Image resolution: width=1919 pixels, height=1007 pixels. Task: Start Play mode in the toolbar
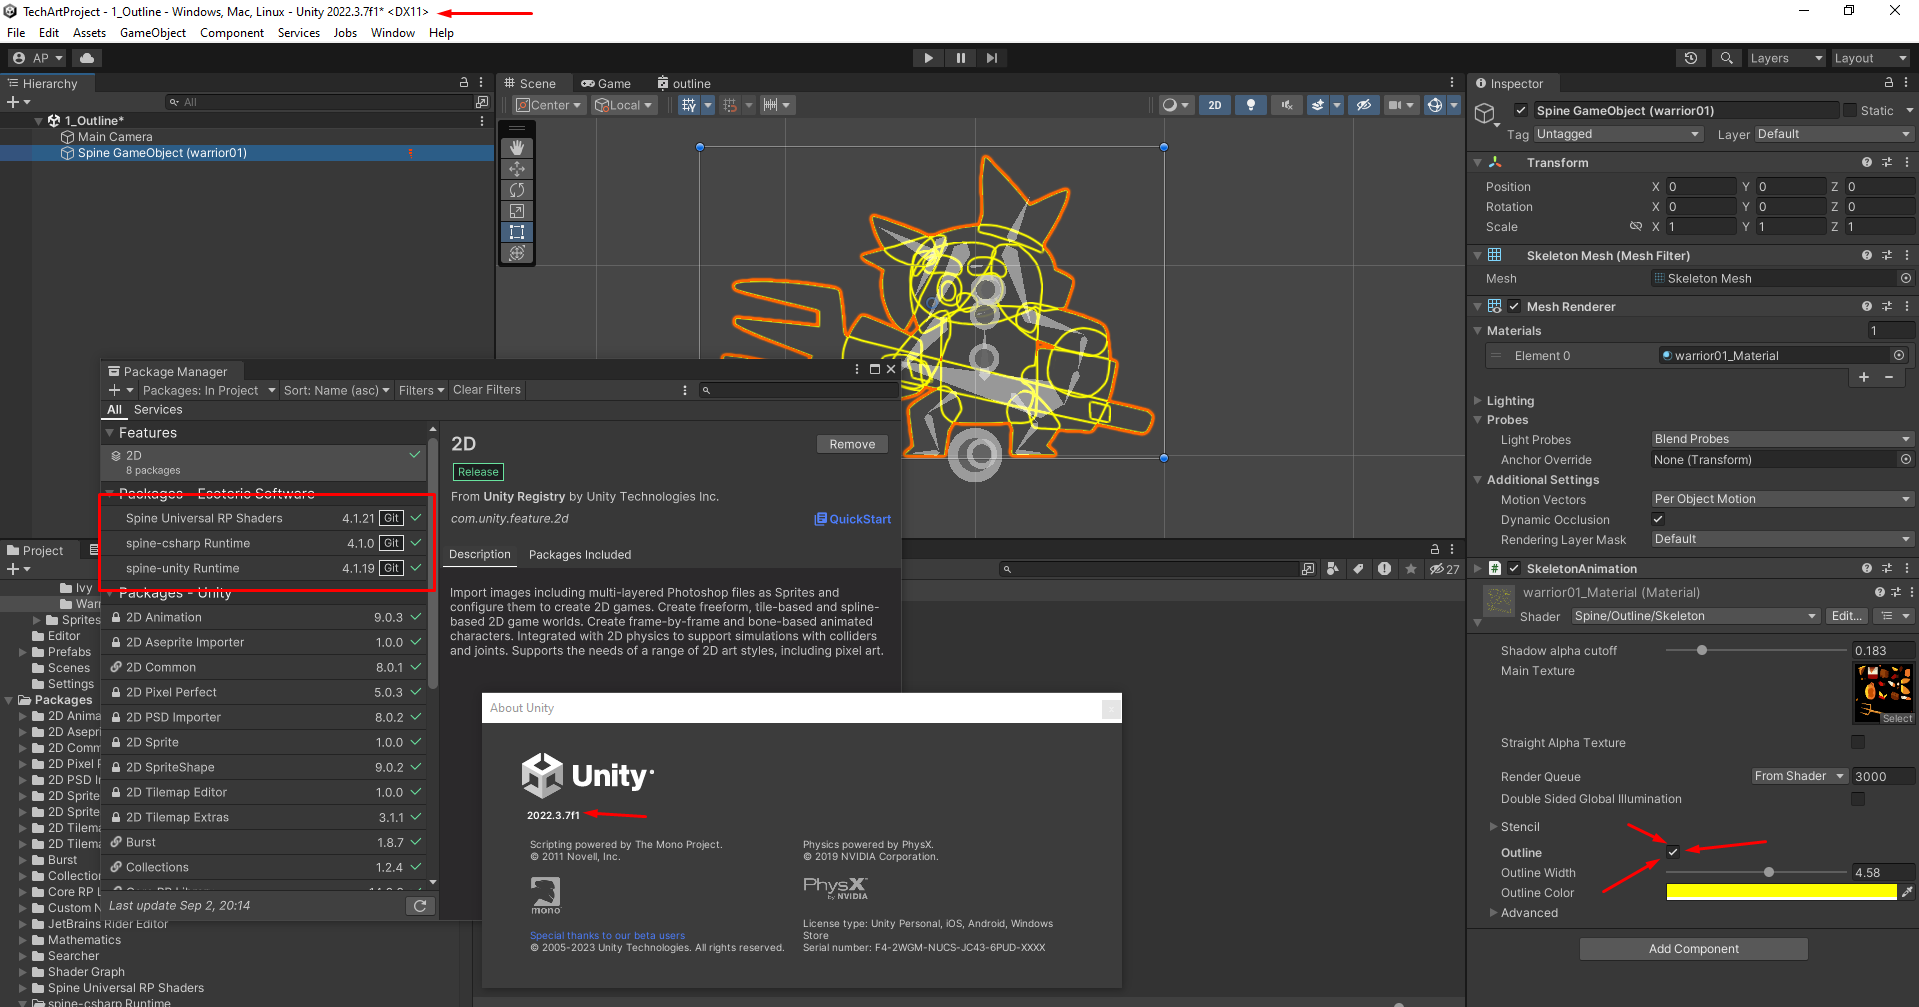tap(928, 58)
